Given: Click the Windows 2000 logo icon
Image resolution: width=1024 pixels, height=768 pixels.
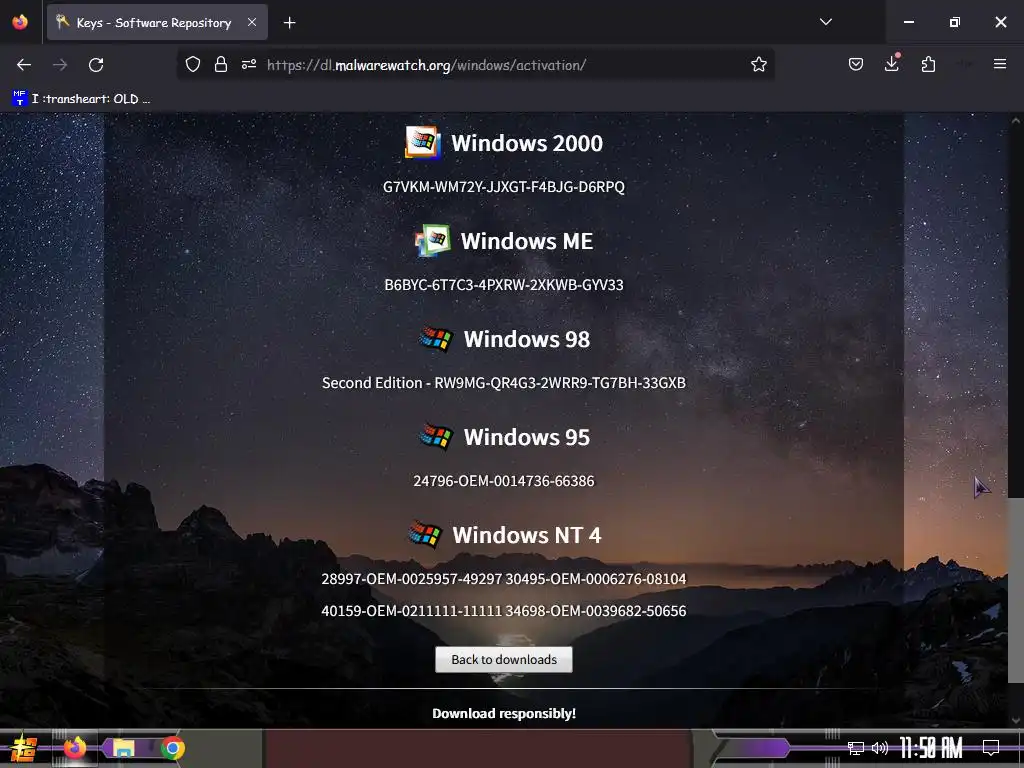Looking at the screenshot, I should click(423, 142).
